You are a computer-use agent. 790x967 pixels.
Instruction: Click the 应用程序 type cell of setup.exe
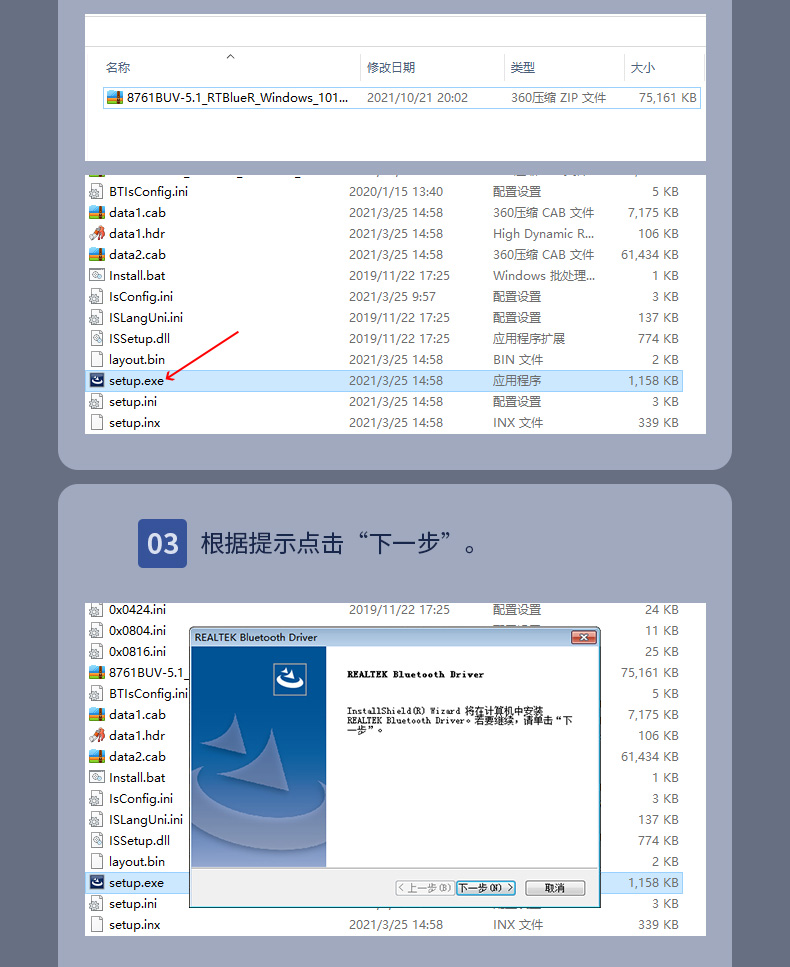[517, 381]
